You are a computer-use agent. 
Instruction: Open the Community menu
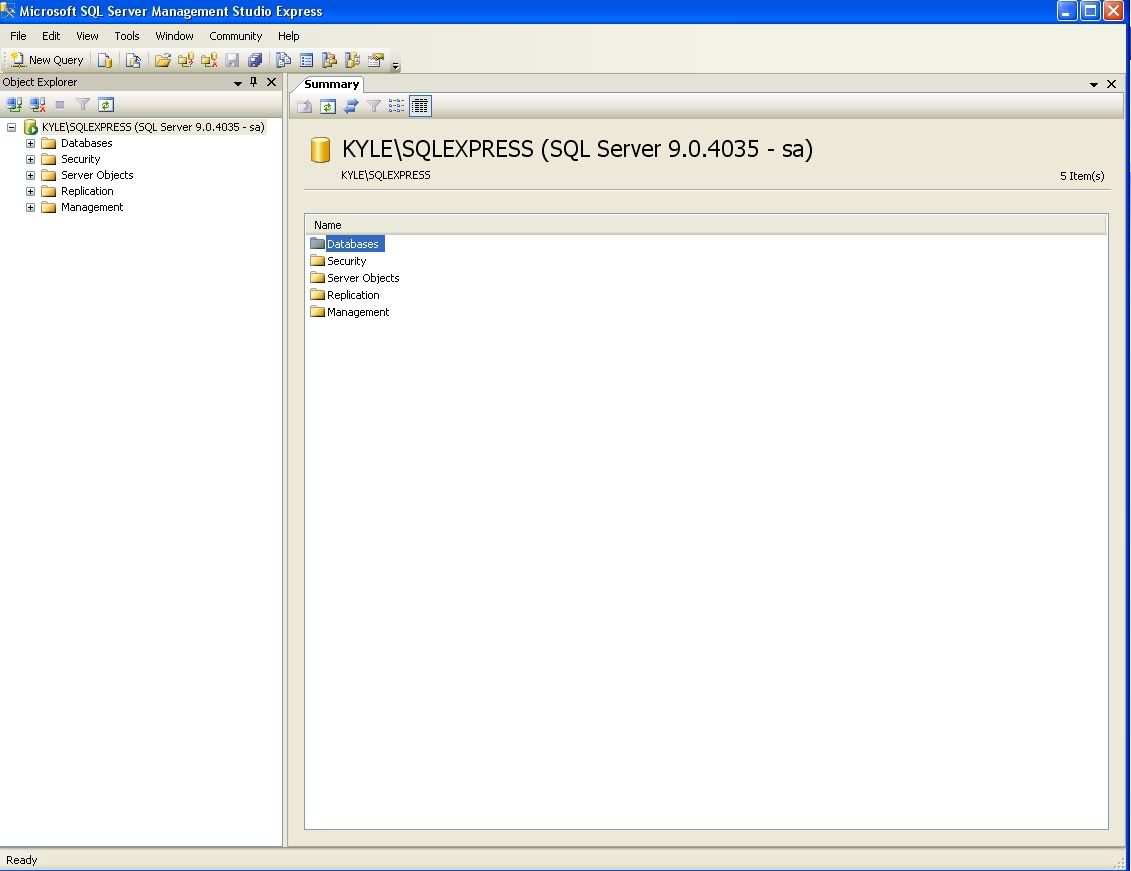(x=235, y=36)
